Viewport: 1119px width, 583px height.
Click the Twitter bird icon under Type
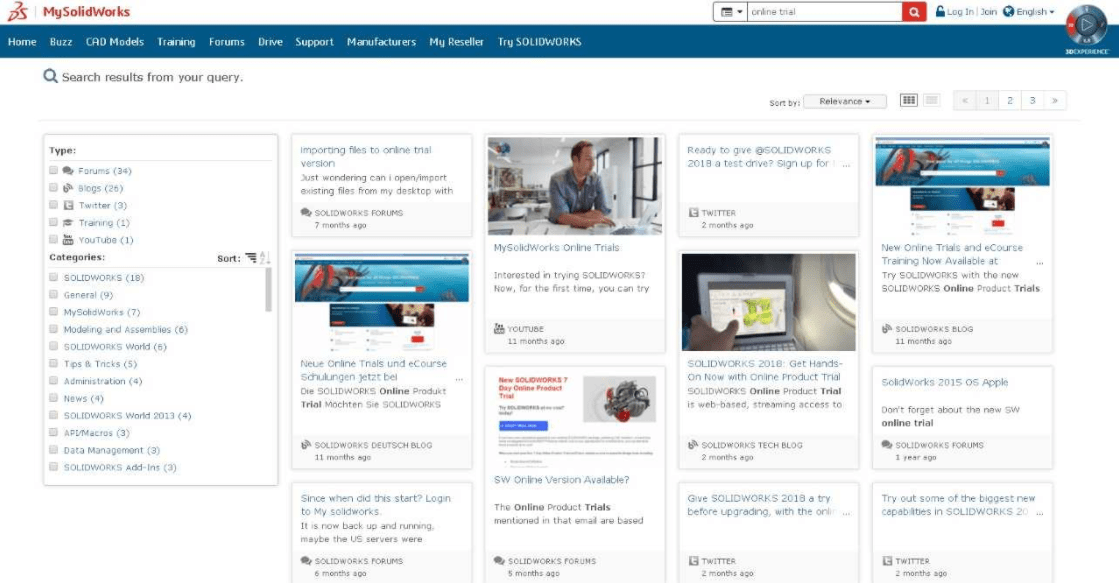[69, 205]
